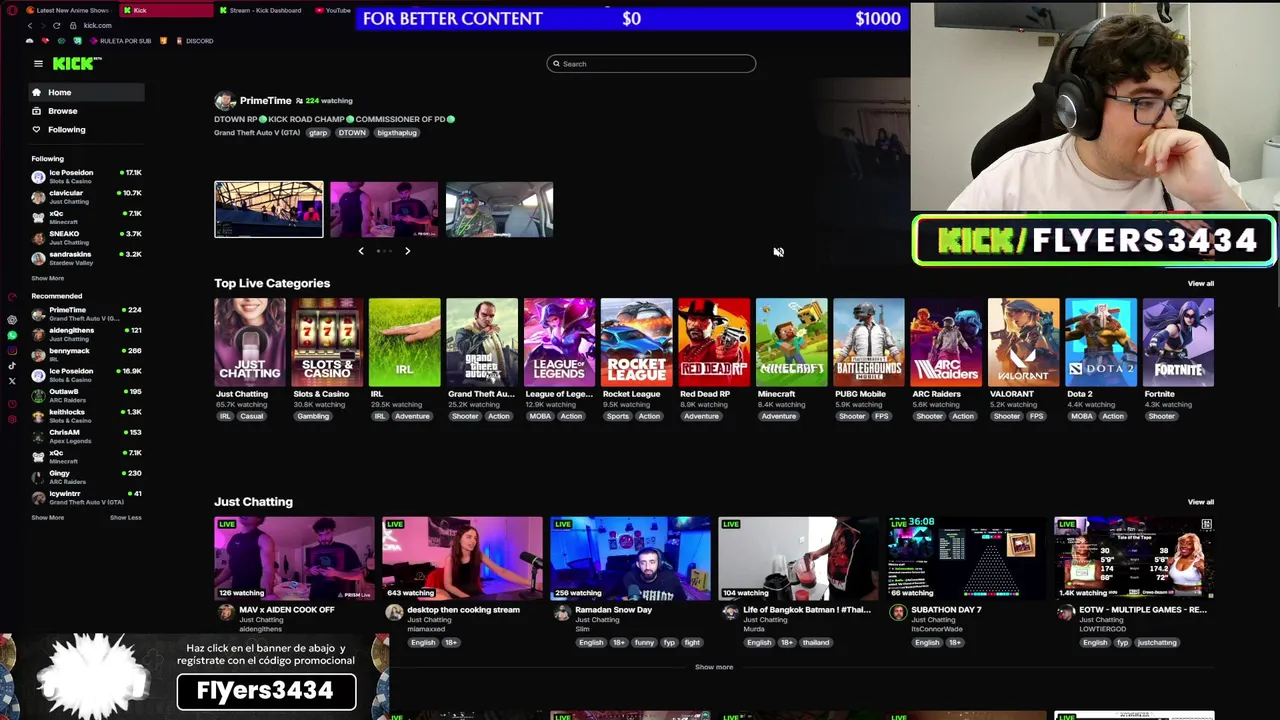Open SUBATHON DAY 7 stream title
Screen dimensions: 1280x720
pos(946,610)
